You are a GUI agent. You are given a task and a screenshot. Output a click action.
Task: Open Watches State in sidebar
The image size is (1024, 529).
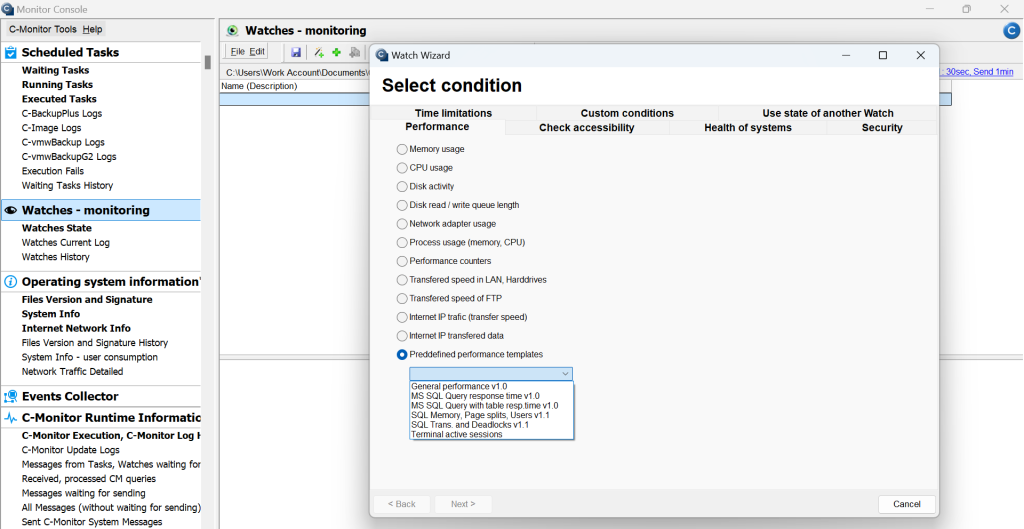click(x=57, y=228)
